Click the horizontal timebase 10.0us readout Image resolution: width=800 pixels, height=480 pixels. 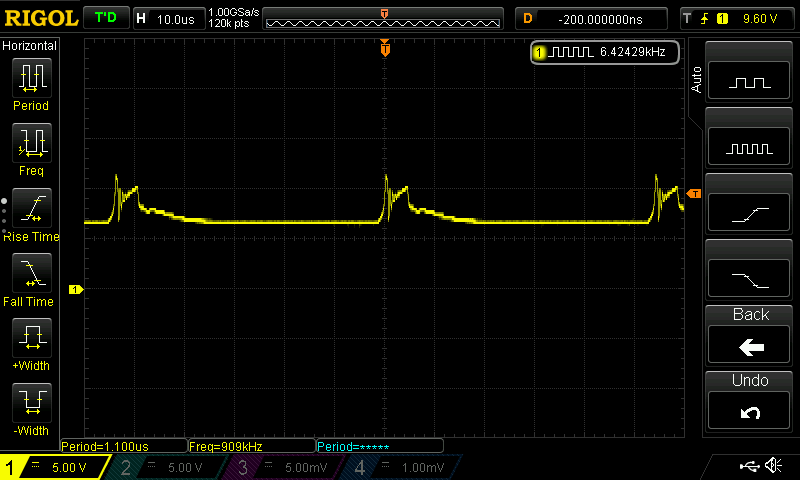169,19
